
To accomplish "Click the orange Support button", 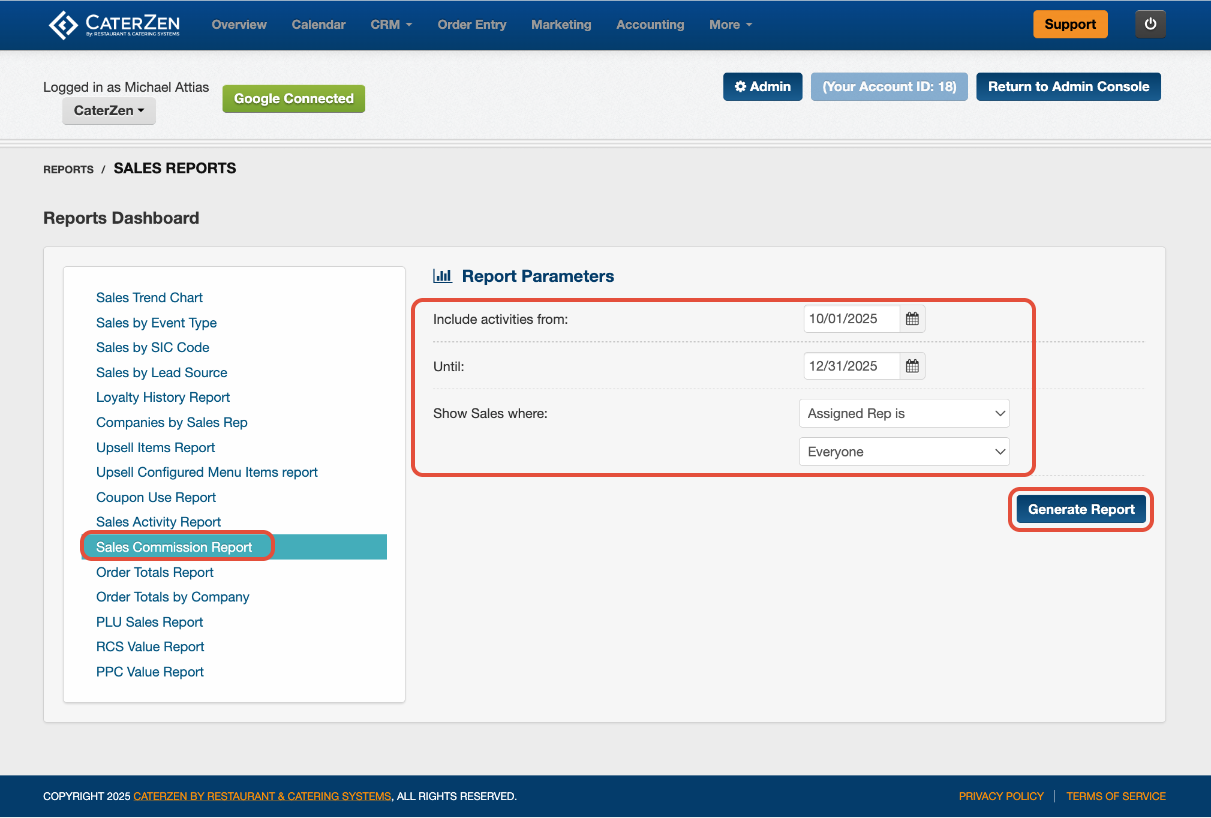I will point(1070,24).
